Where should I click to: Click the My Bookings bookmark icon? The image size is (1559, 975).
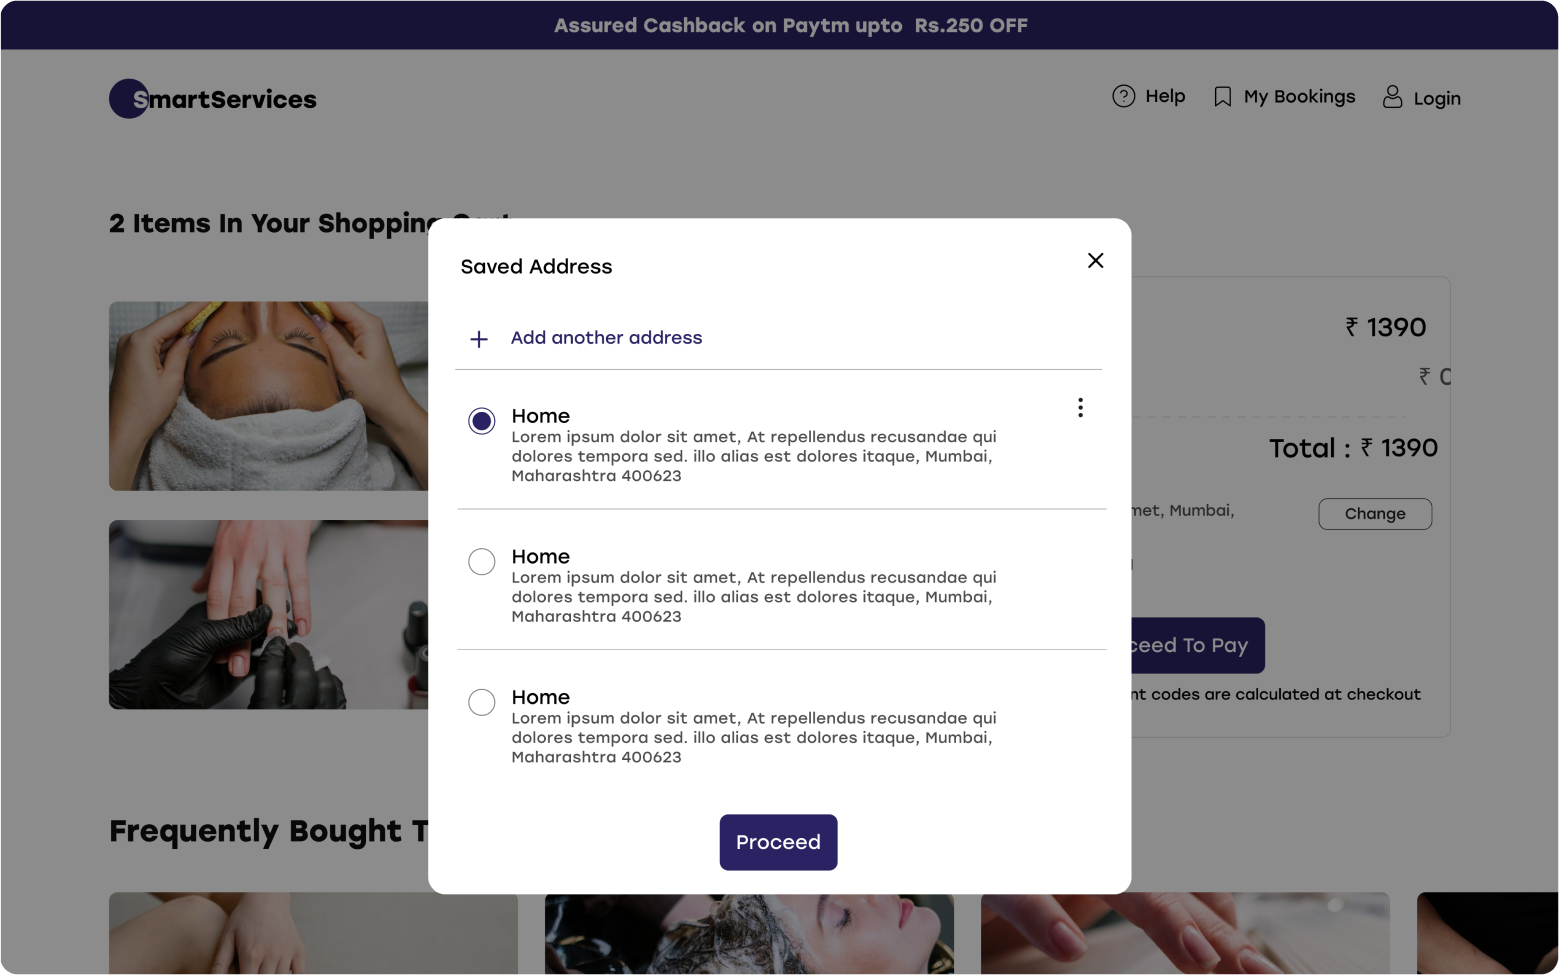pos(1222,97)
